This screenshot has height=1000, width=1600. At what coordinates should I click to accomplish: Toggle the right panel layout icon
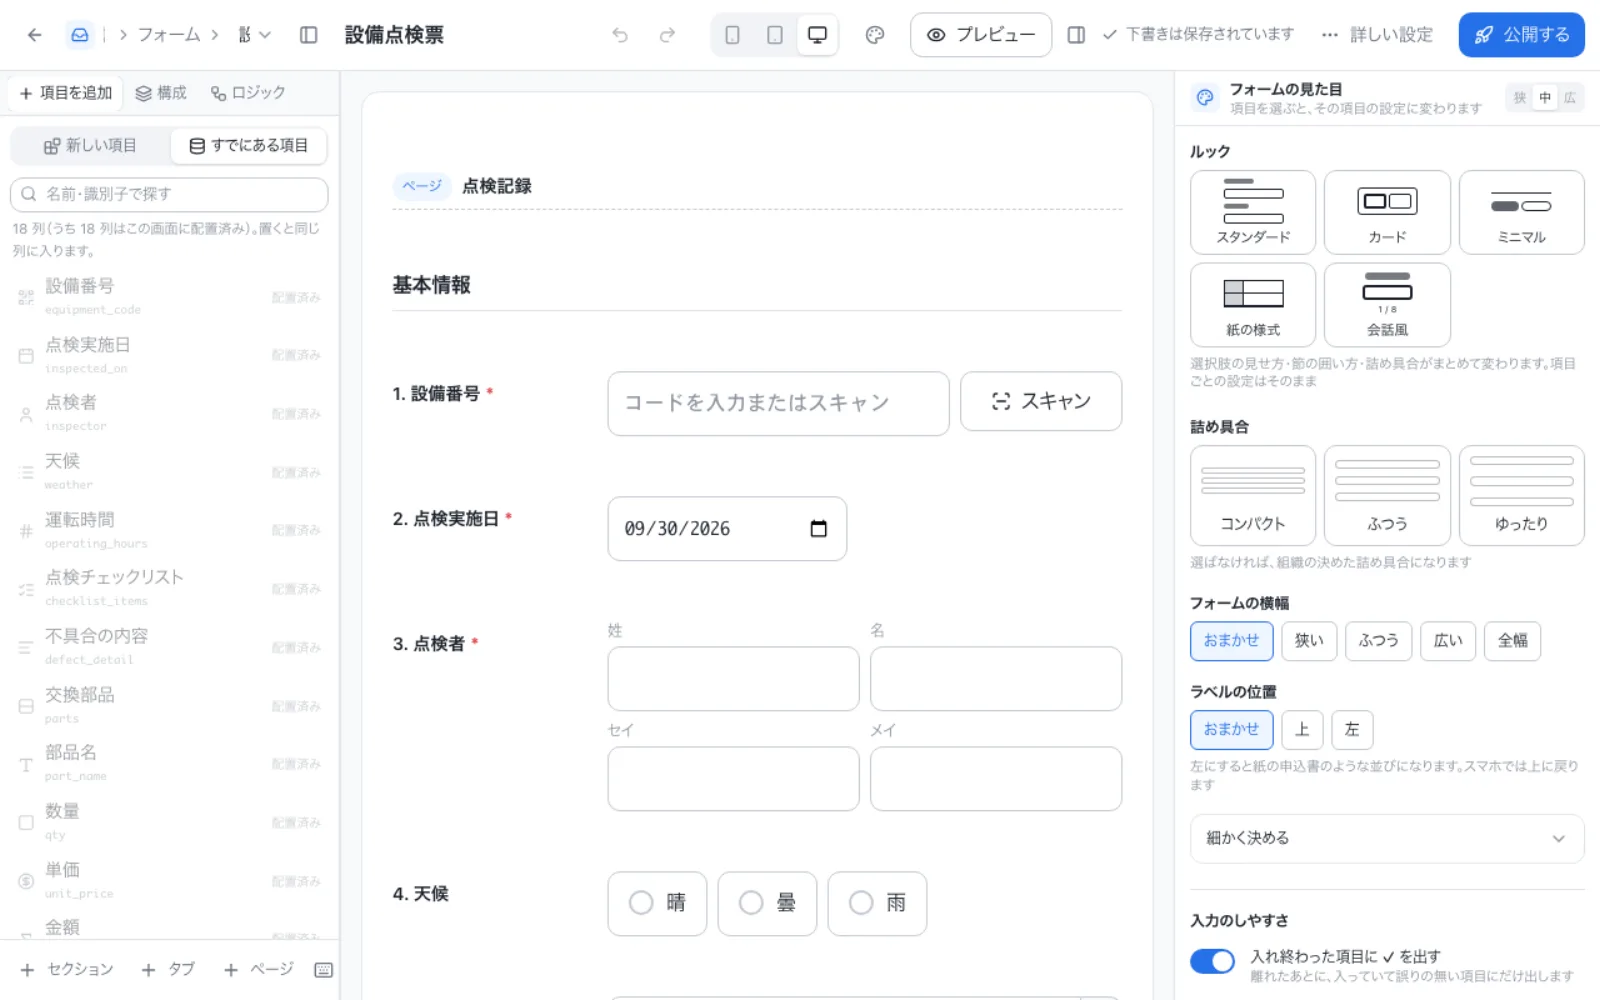click(1076, 35)
